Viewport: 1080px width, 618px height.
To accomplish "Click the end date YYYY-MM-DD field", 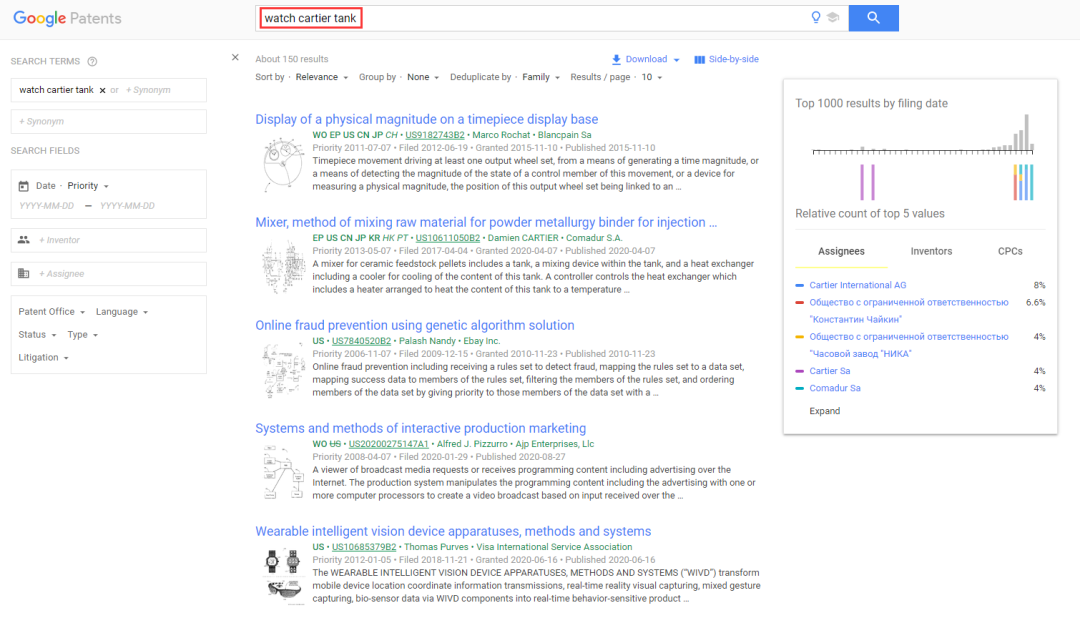I will pos(127,206).
